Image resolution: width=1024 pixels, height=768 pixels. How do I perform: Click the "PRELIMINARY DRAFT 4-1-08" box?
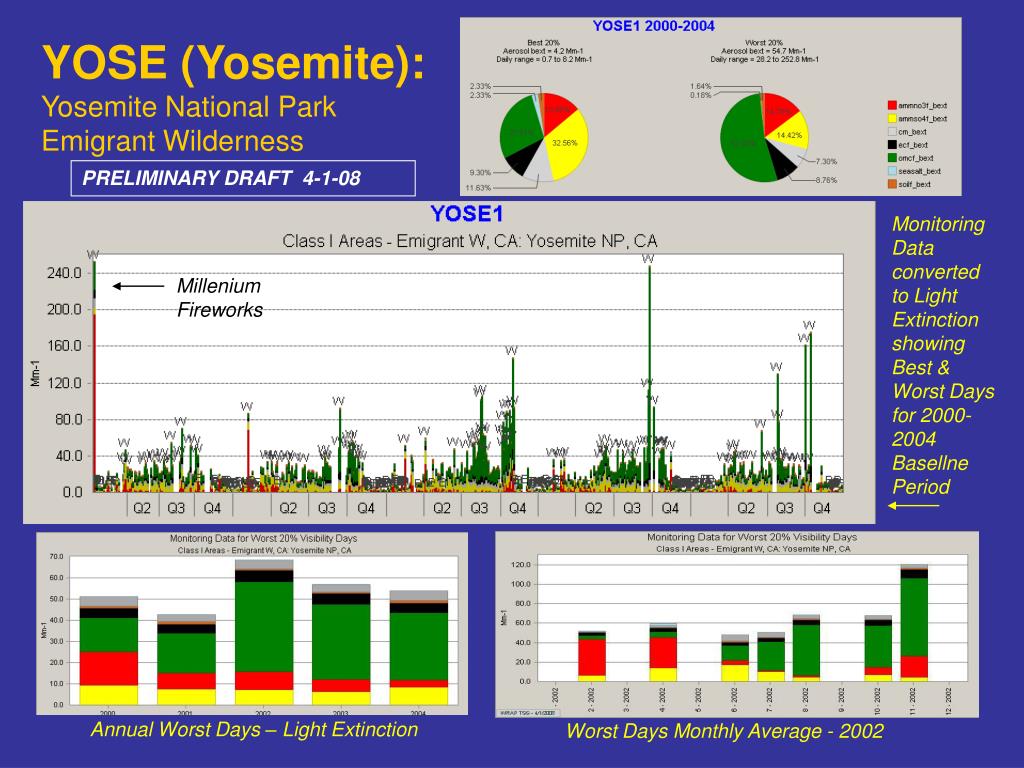click(x=243, y=178)
